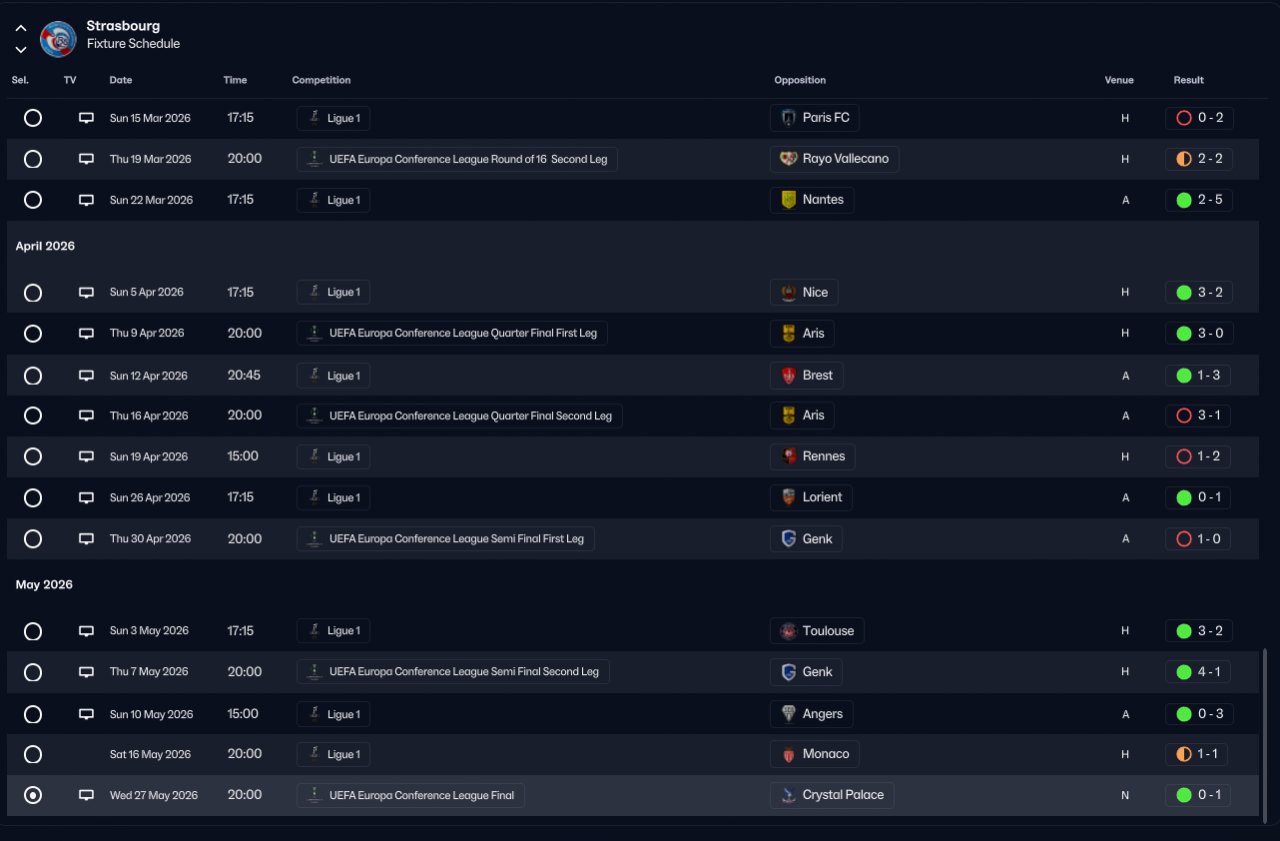Go to previous club with the up chevron
Viewport: 1280px width, 841px height.
(21, 28)
